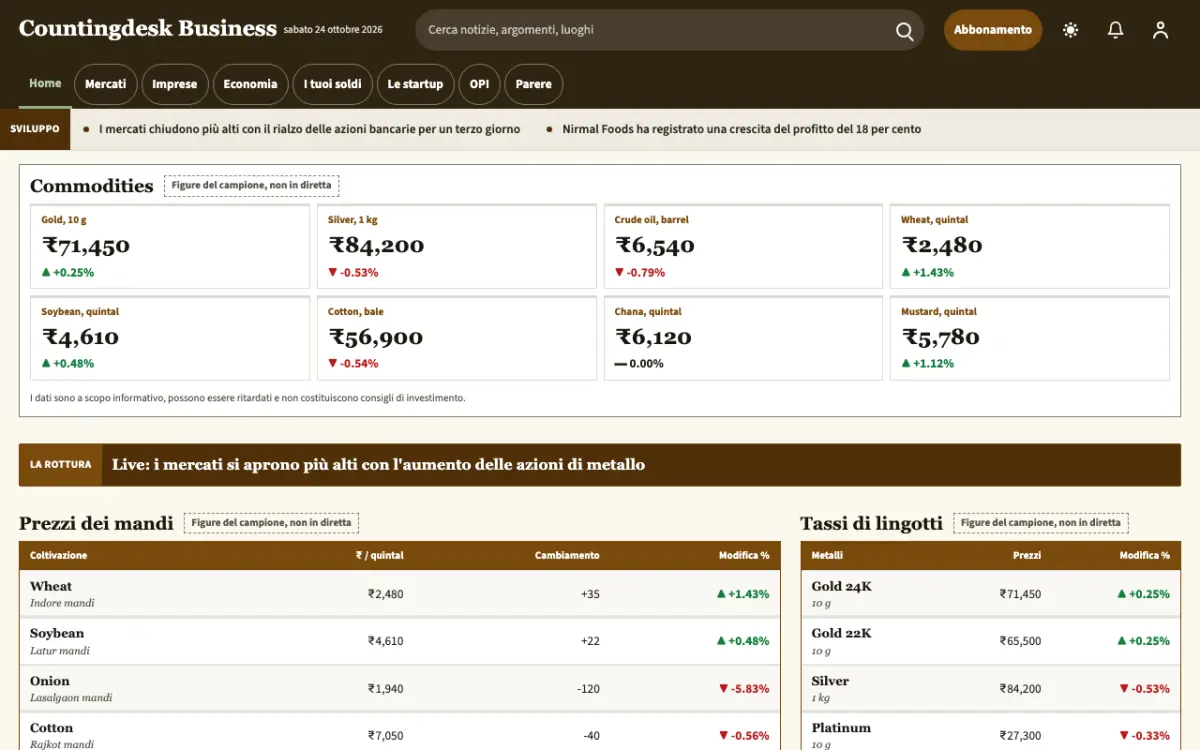
Task: Open the Crude oil, barrel commodity card
Action: pos(743,247)
